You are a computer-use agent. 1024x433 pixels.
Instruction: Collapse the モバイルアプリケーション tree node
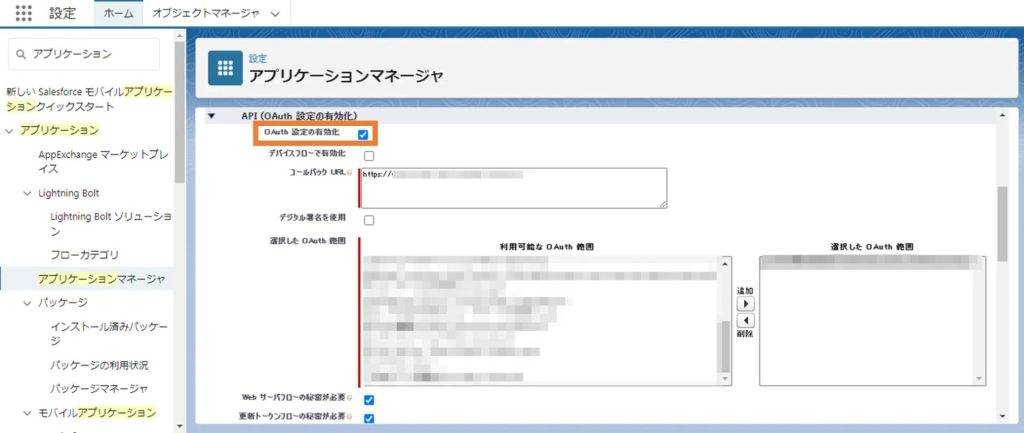[27, 413]
